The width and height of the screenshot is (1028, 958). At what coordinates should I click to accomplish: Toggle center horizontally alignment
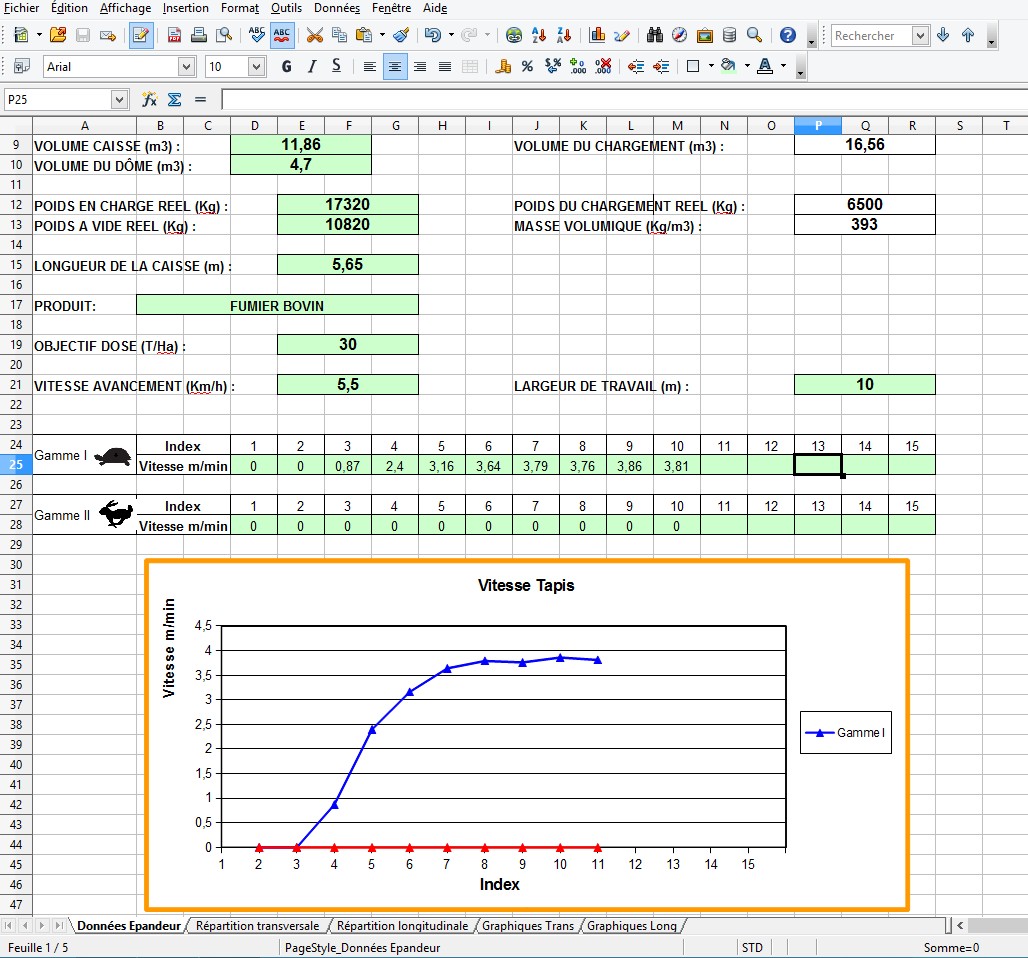(x=395, y=66)
